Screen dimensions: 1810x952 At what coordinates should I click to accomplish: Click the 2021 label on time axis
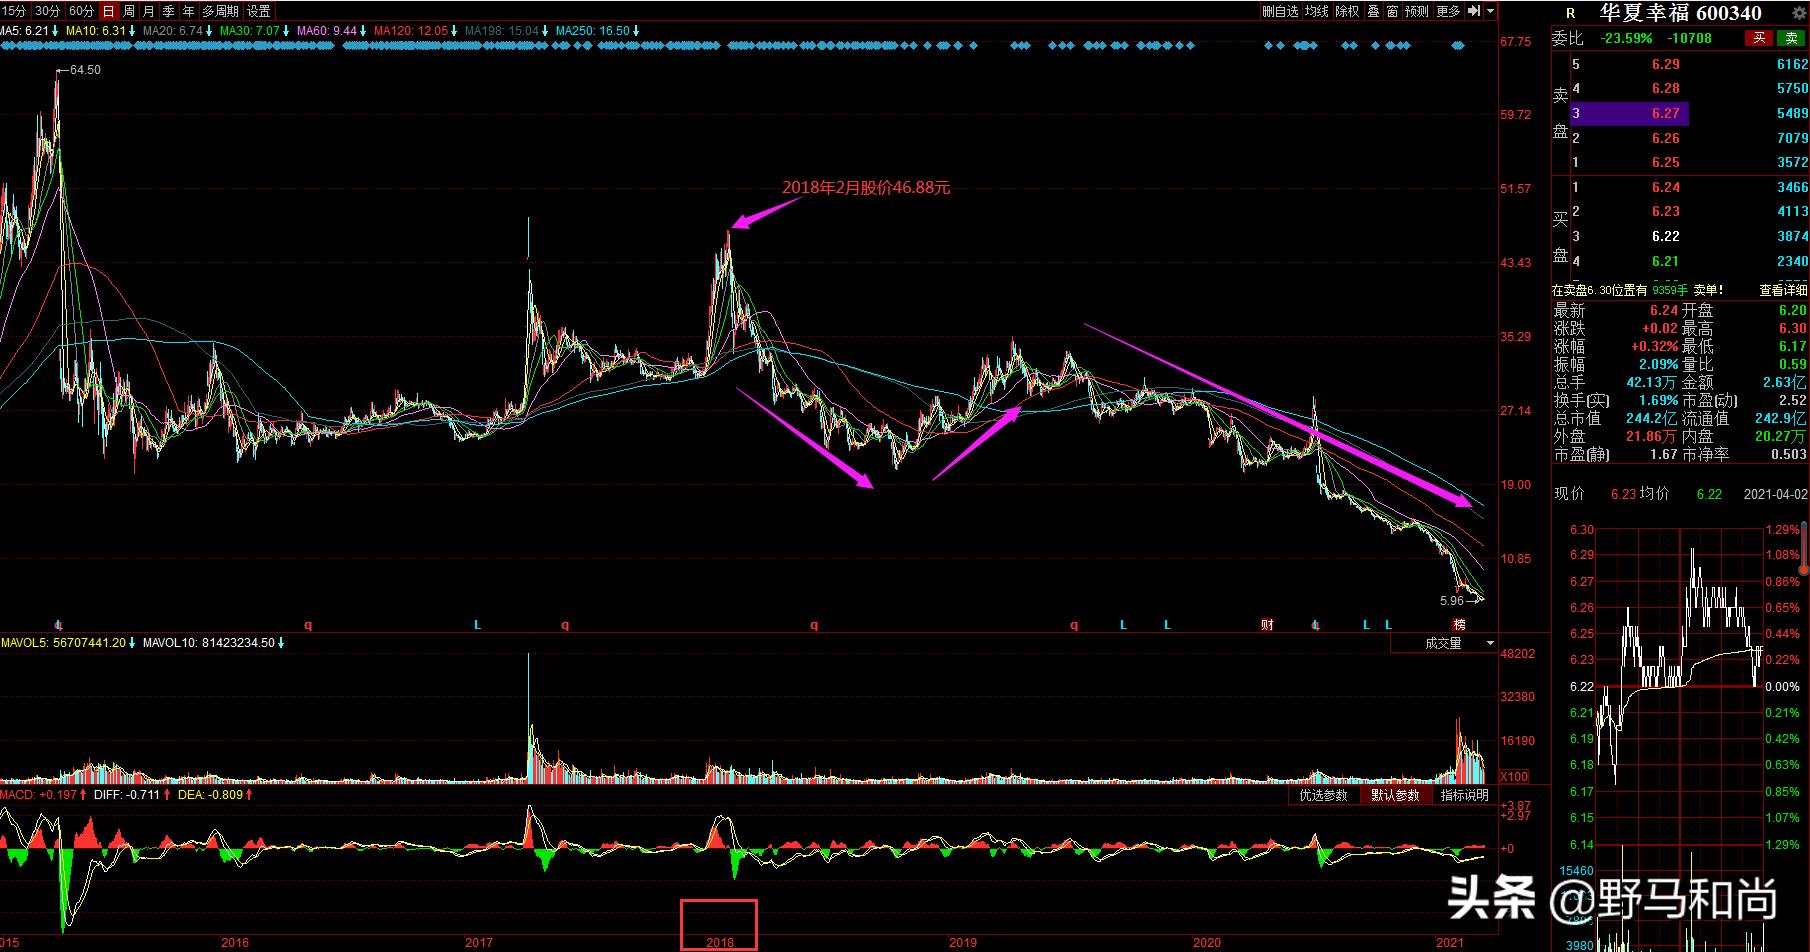(x=1450, y=943)
